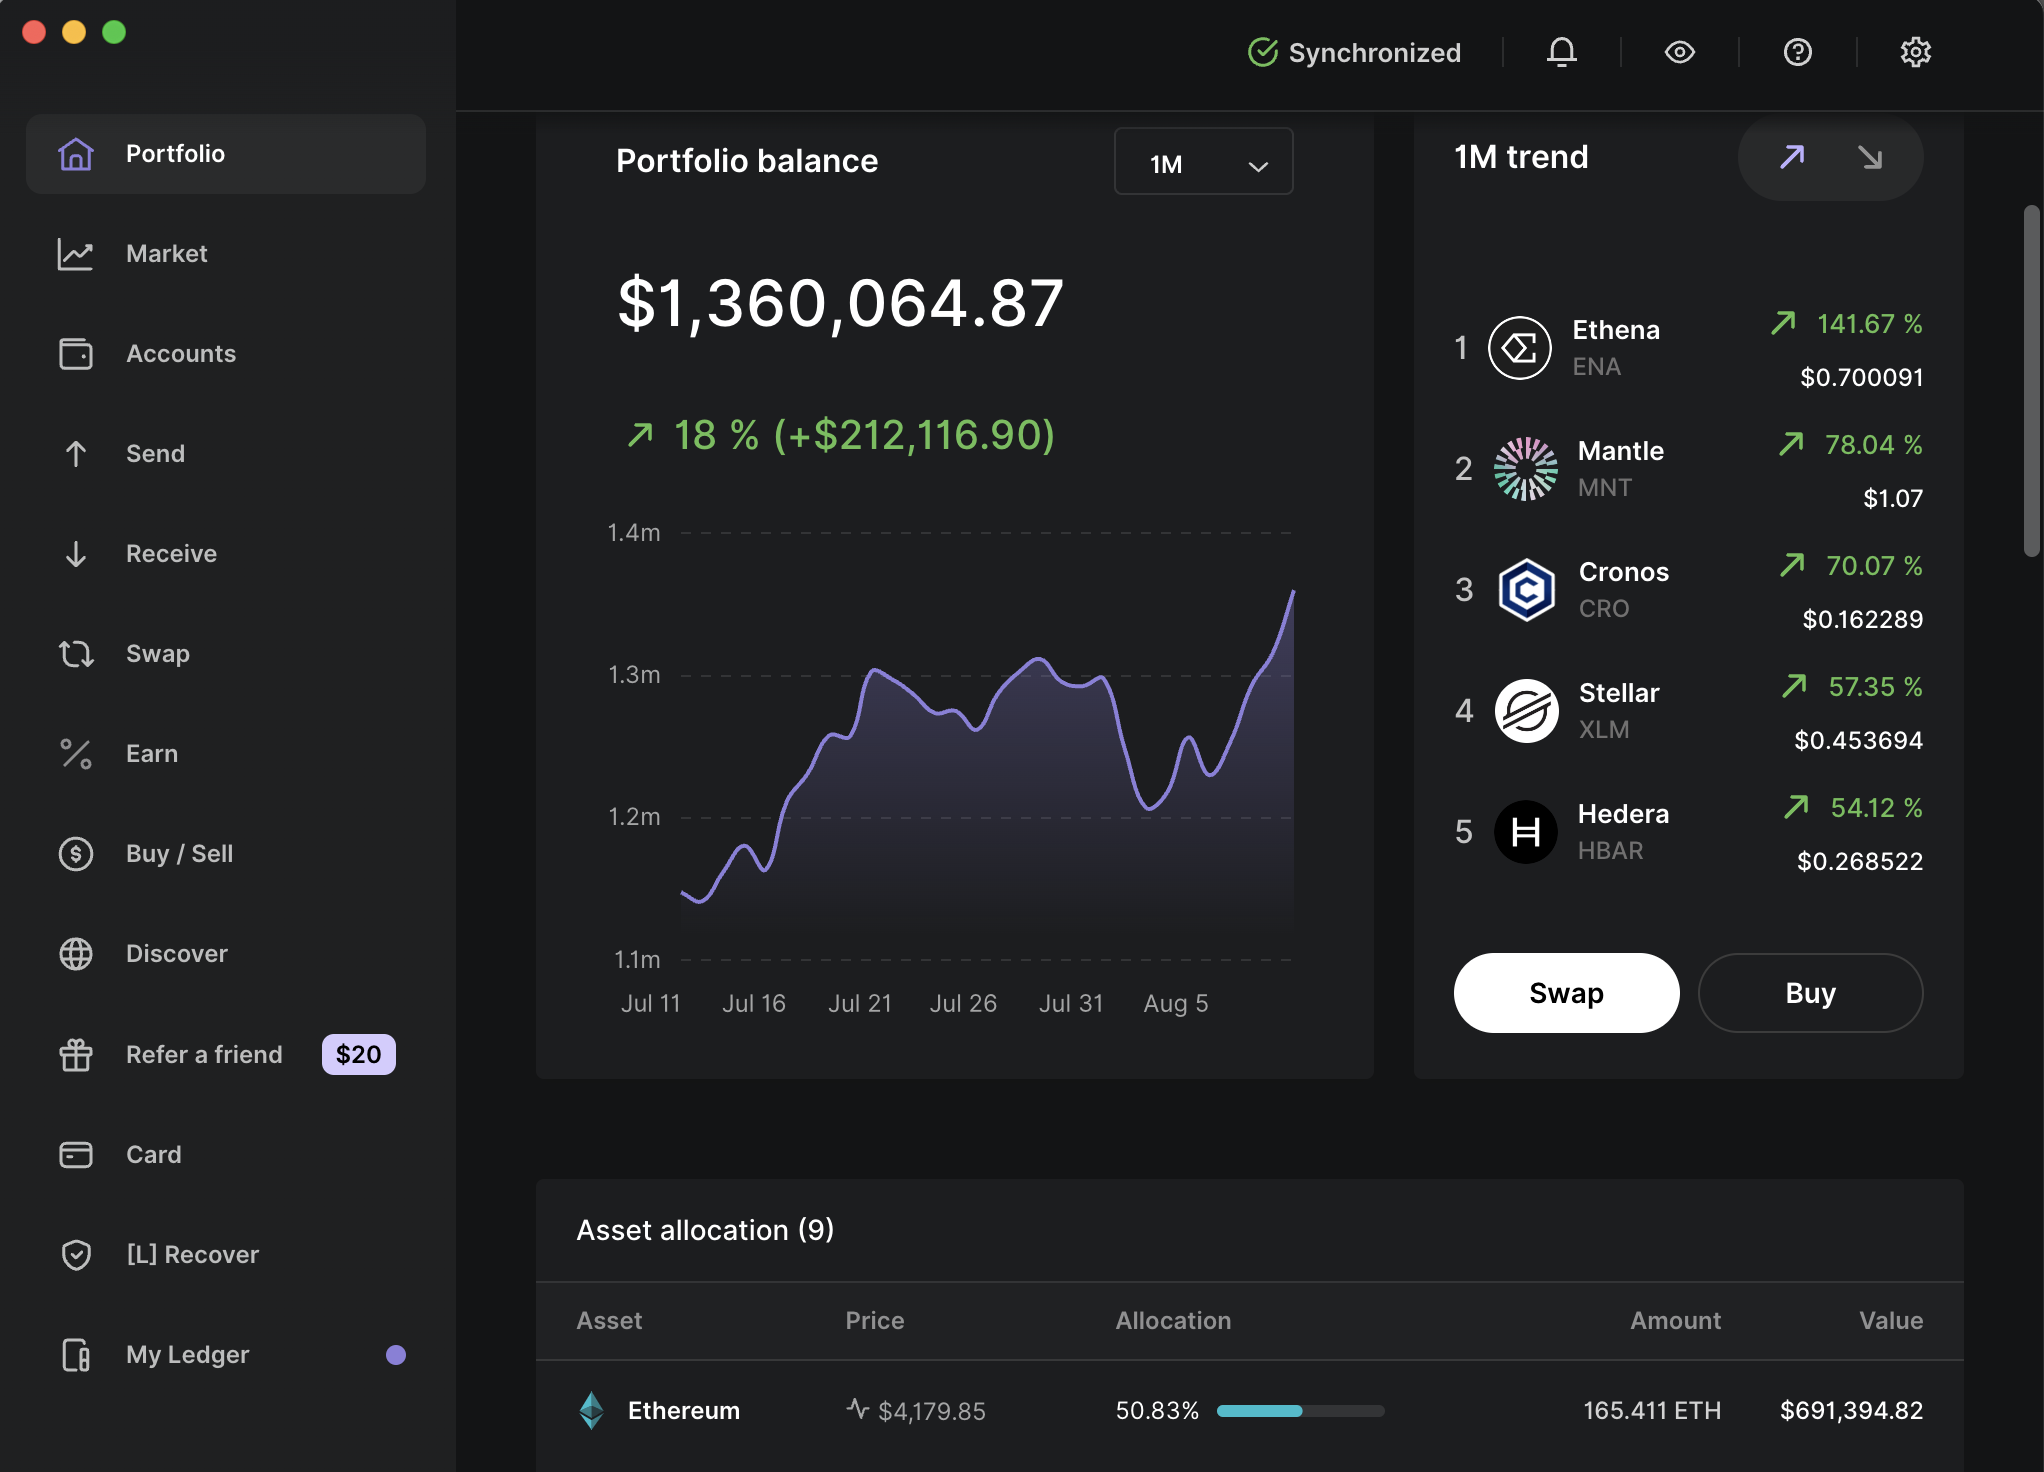Click the Buy button
This screenshot has height=1472, width=2044.
click(1810, 993)
